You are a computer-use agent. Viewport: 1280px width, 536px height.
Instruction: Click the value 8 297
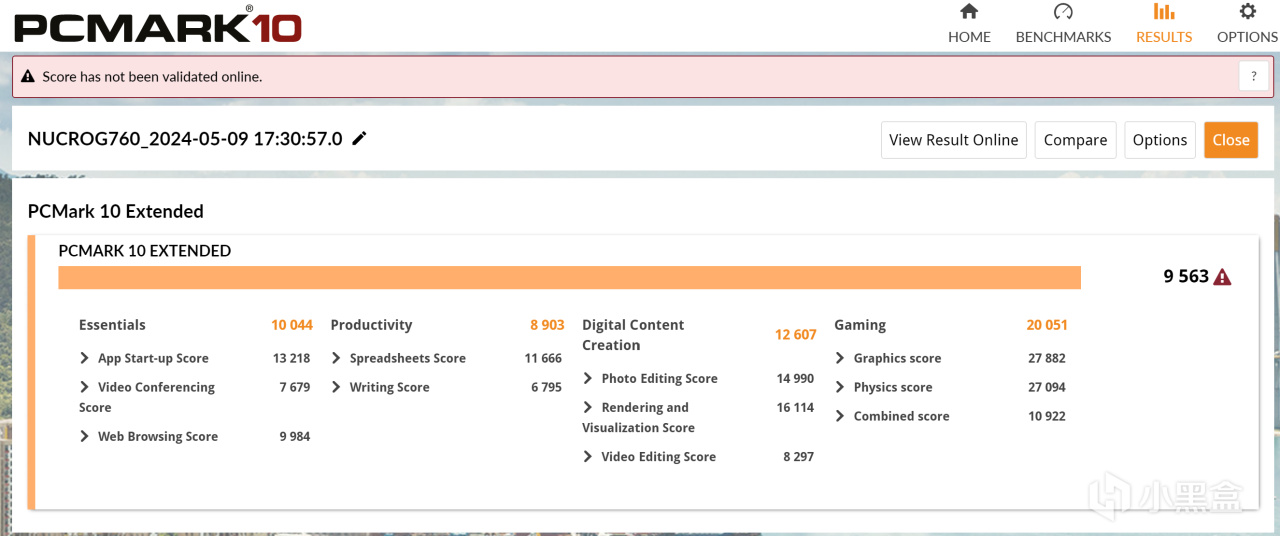click(x=799, y=456)
